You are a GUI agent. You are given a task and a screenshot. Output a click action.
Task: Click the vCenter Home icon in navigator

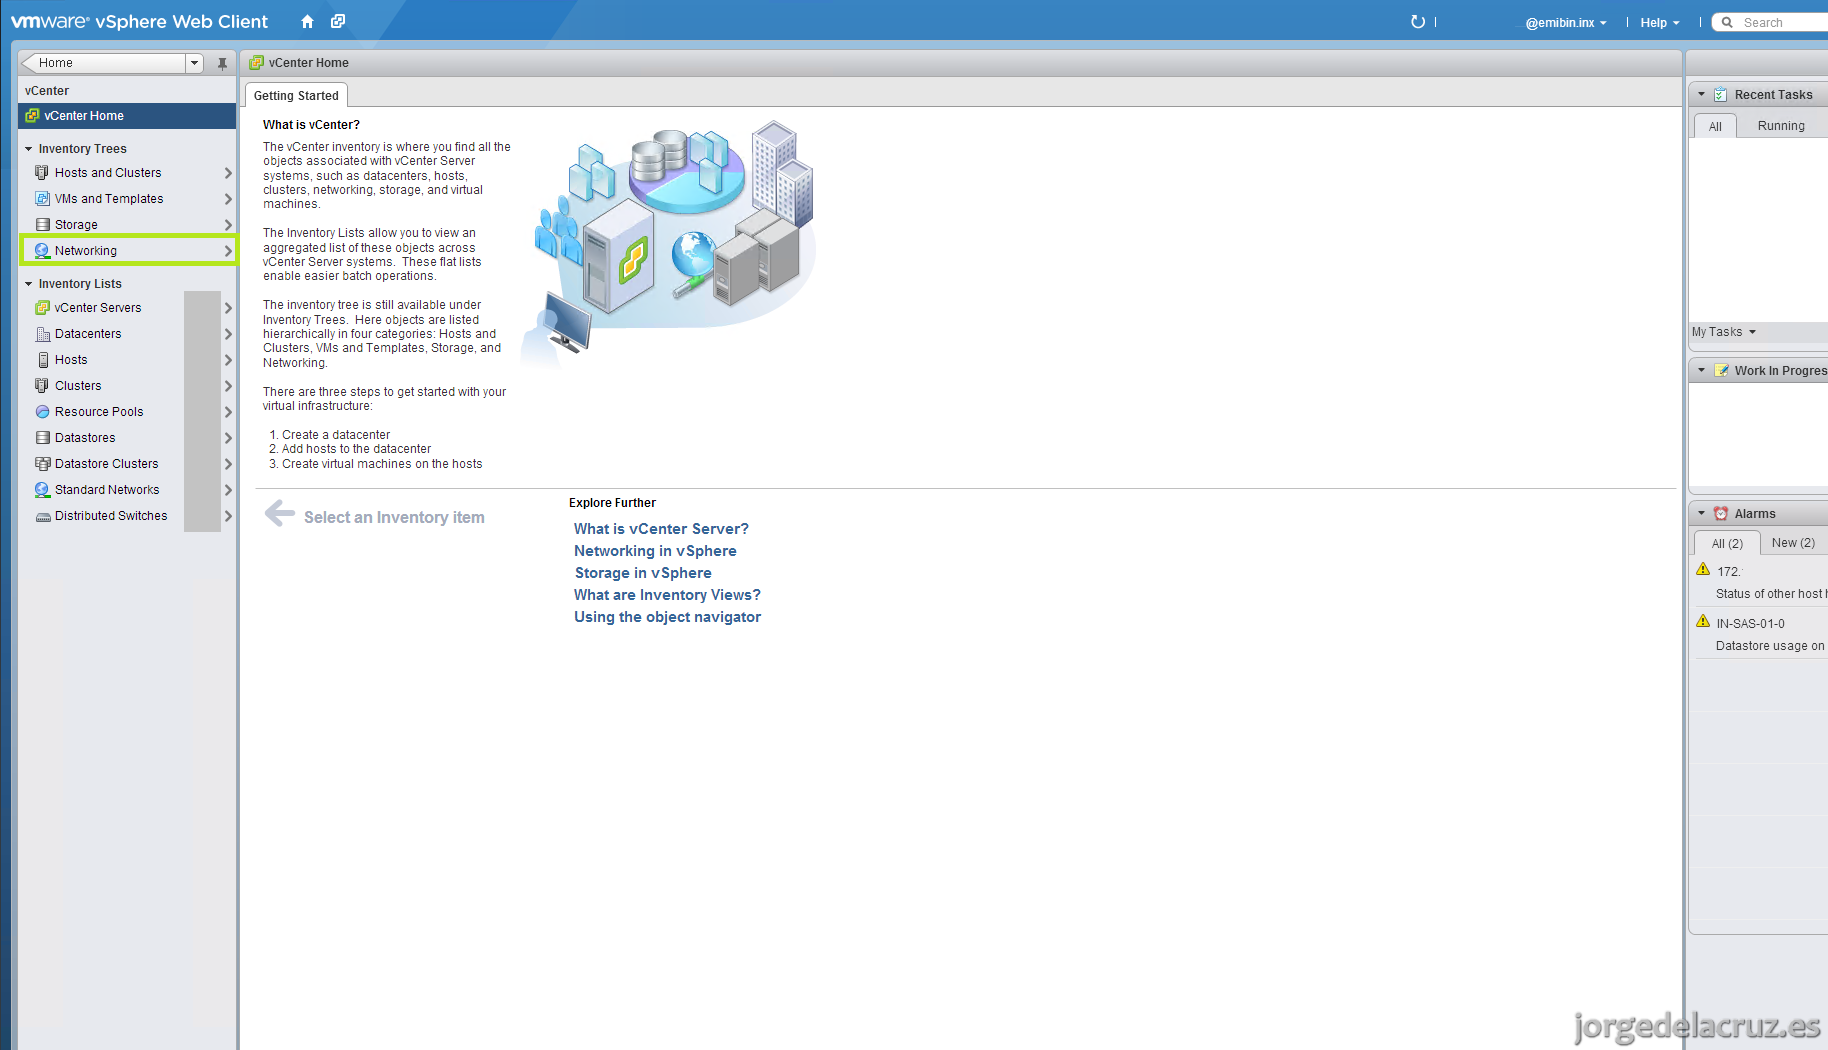point(32,116)
